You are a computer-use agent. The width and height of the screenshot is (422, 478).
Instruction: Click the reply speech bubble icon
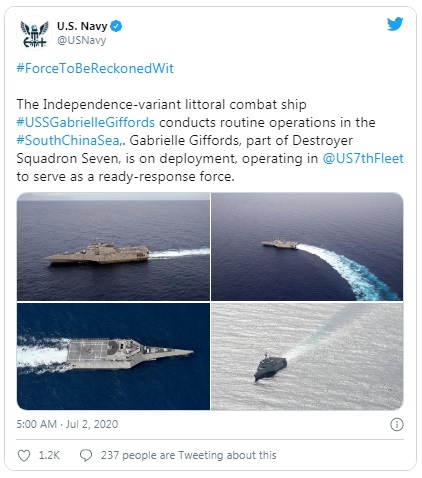tap(86, 455)
